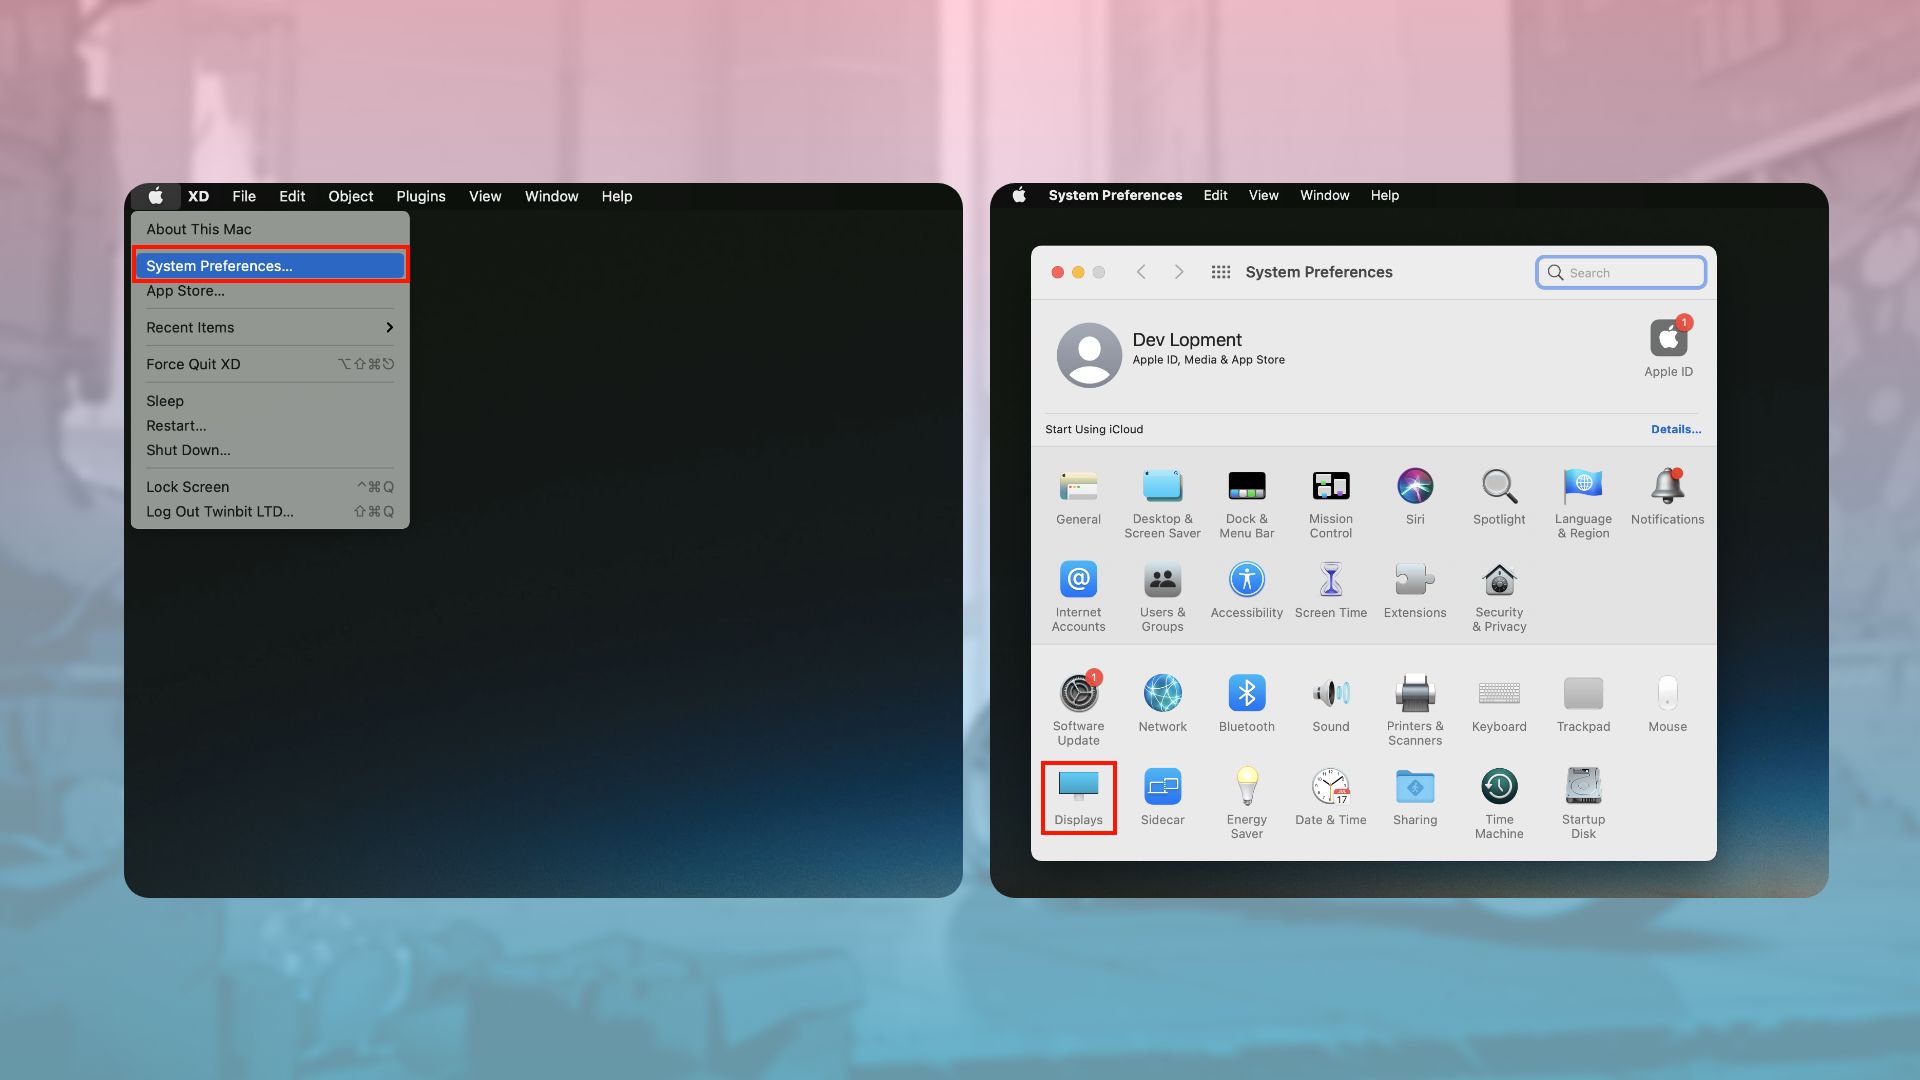Open Software Update preferences
This screenshot has width=1920, height=1080.
point(1078,710)
